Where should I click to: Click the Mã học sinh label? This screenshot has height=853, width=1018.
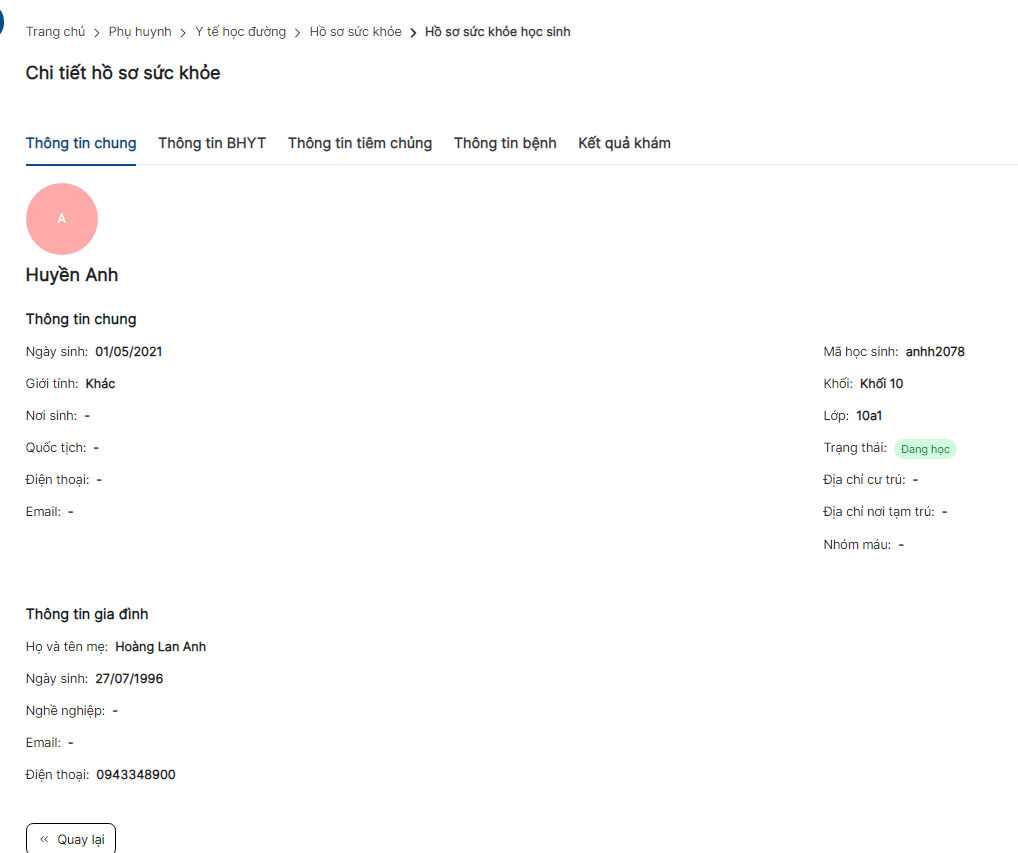click(x=861, y=352)
